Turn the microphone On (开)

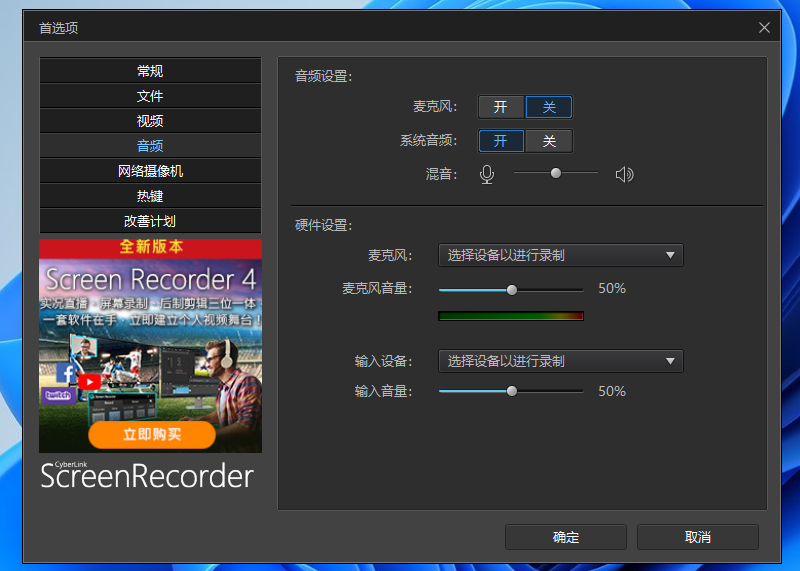coord(501,107)
